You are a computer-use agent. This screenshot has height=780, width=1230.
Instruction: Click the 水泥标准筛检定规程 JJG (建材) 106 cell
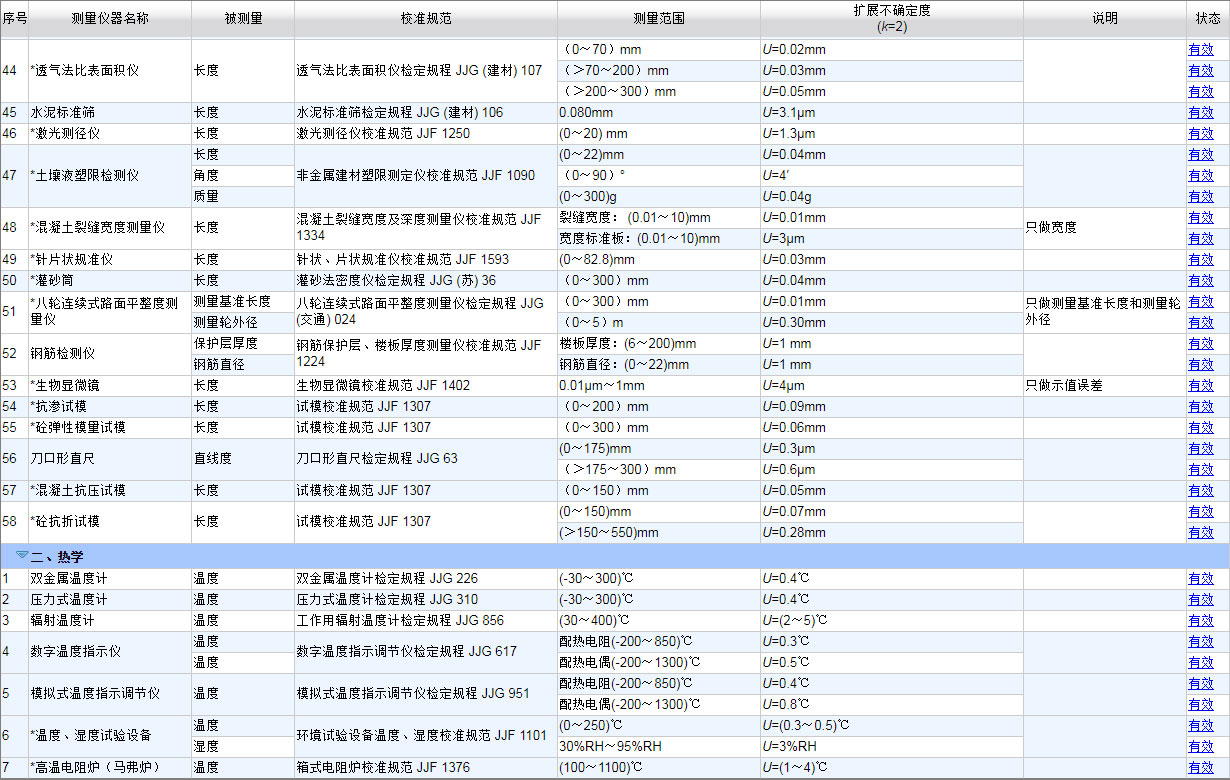point(425,112)
